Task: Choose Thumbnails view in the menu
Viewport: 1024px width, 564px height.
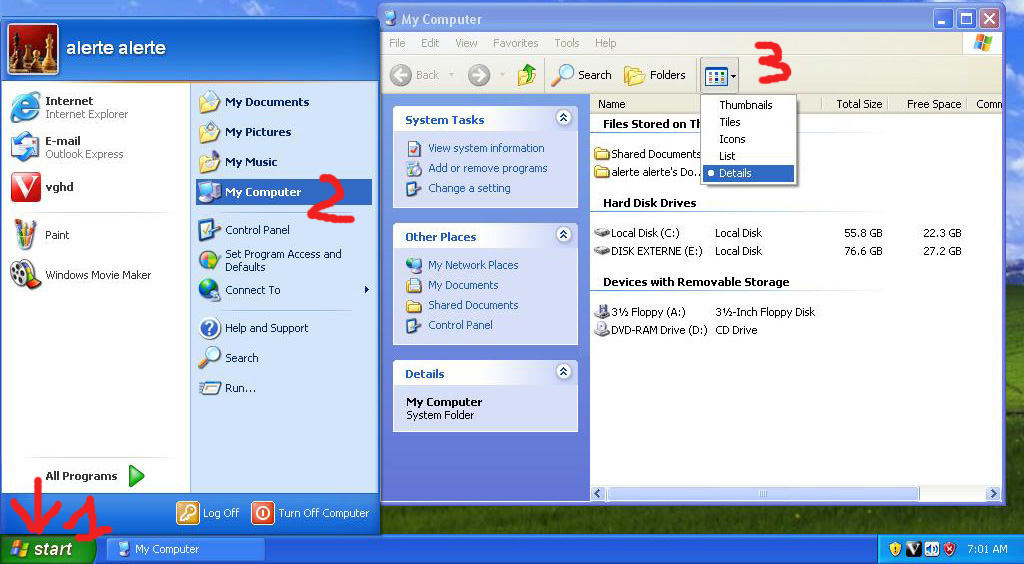Action: (745, 105)
